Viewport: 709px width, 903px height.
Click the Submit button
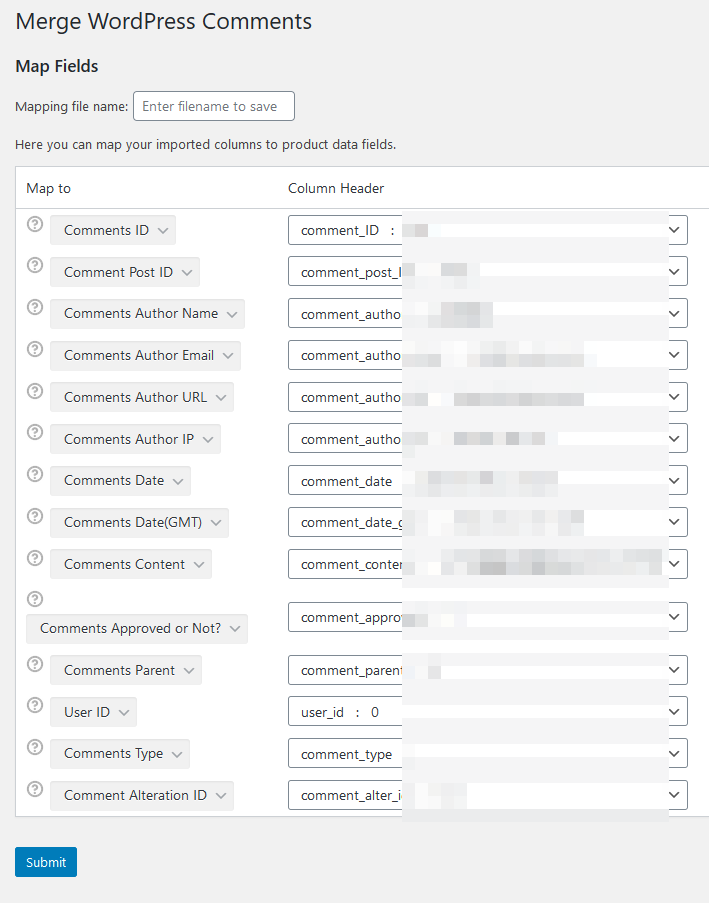pyautogui.click(x=46, y=862)
